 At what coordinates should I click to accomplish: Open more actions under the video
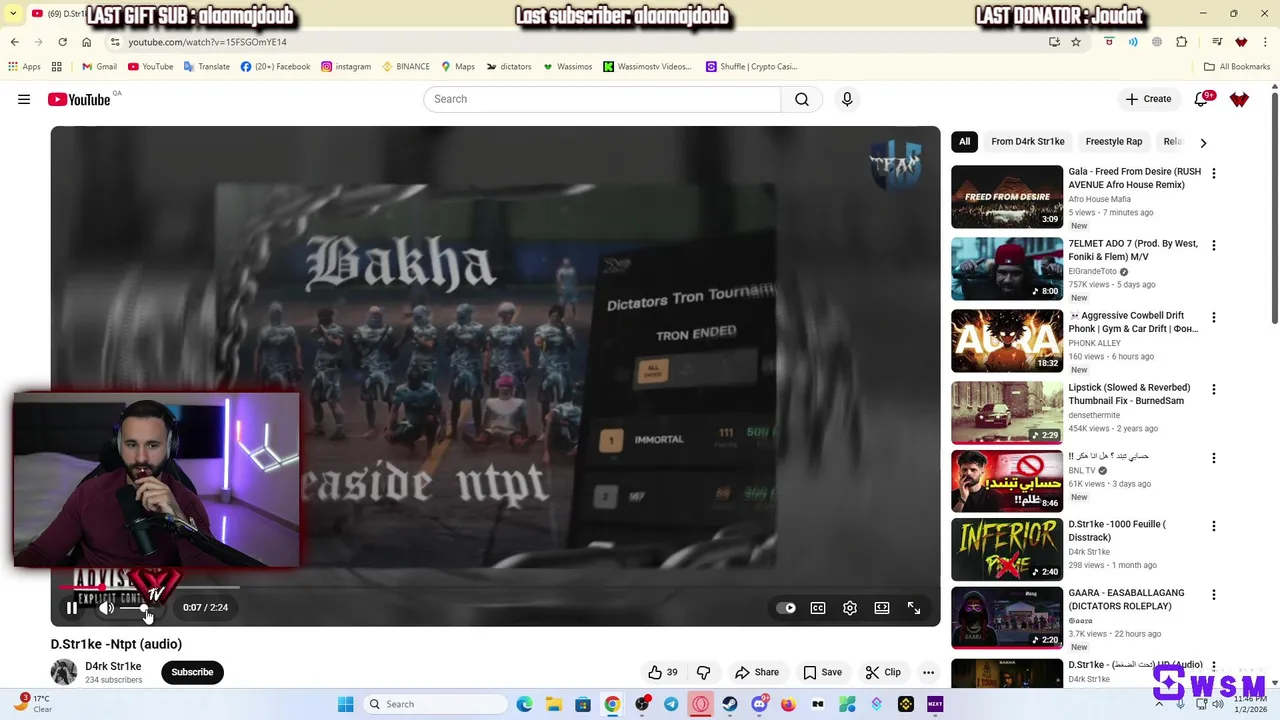[x=928, y=672]
